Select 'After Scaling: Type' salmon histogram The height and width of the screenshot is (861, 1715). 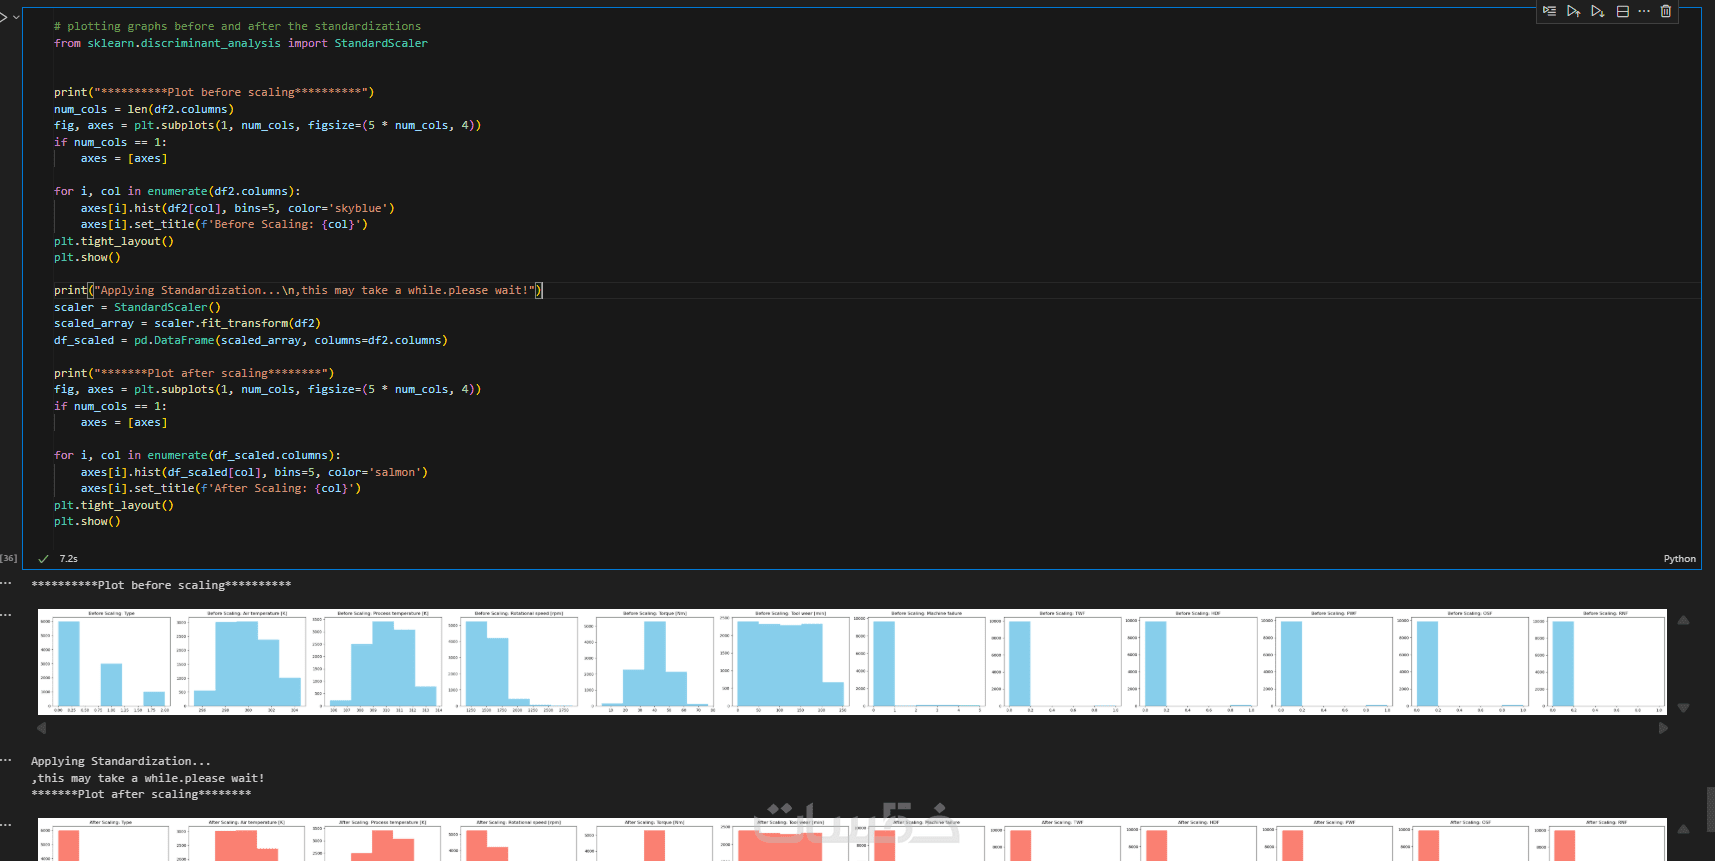pyautogui.click(x=105, y=840)
